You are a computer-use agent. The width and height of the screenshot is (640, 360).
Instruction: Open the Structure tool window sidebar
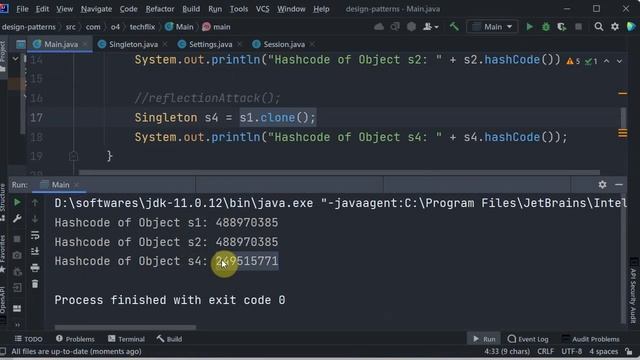point(3,202)
